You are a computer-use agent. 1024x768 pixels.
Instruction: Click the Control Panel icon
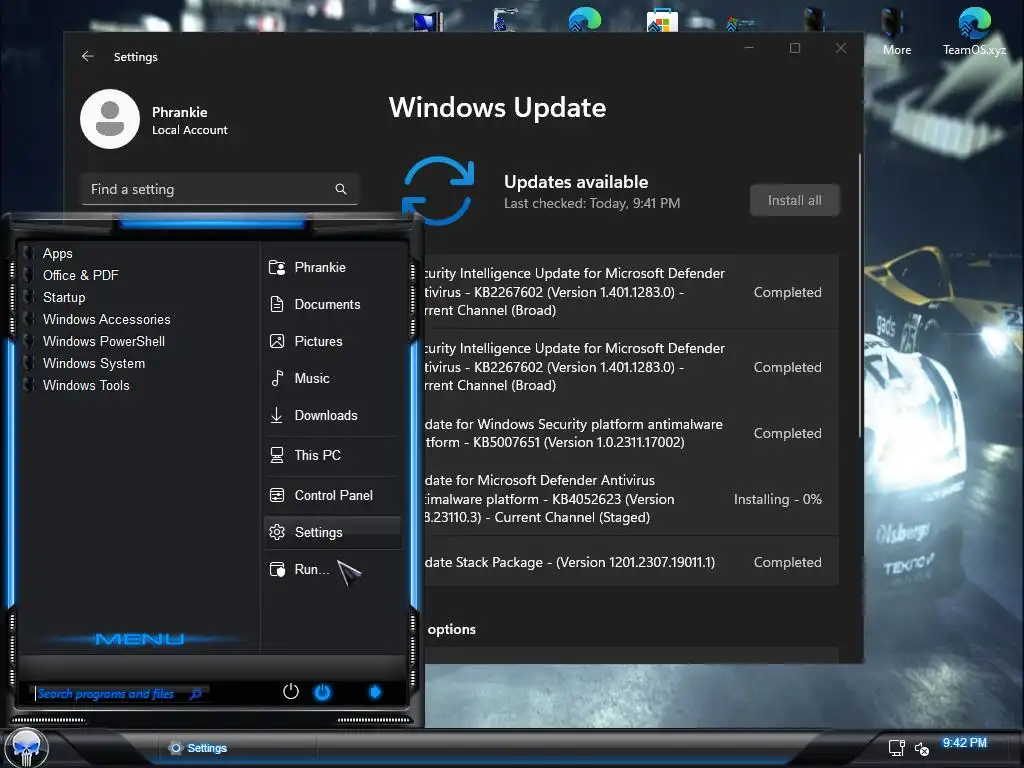click(277, 495)
